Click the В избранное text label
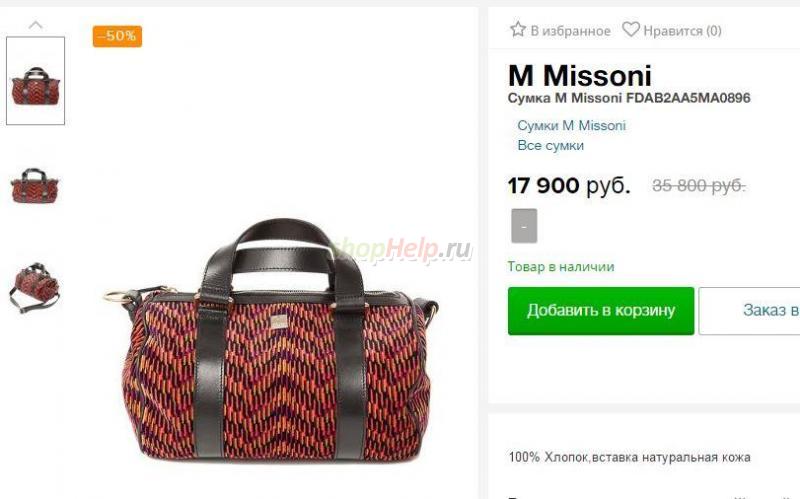 tap(570, 31)
